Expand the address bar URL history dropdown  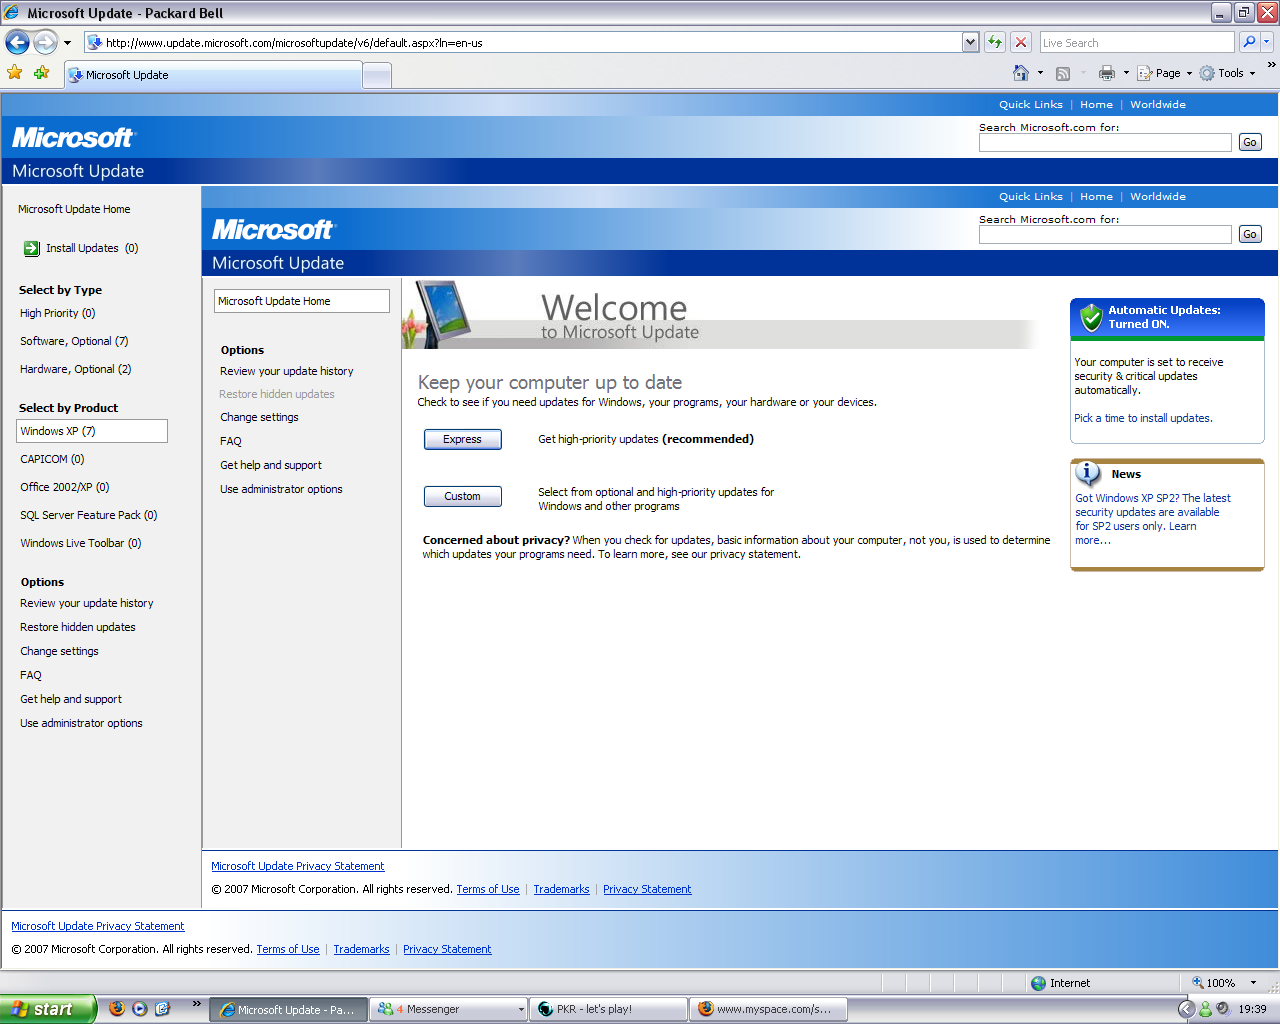tap(970, 42)
